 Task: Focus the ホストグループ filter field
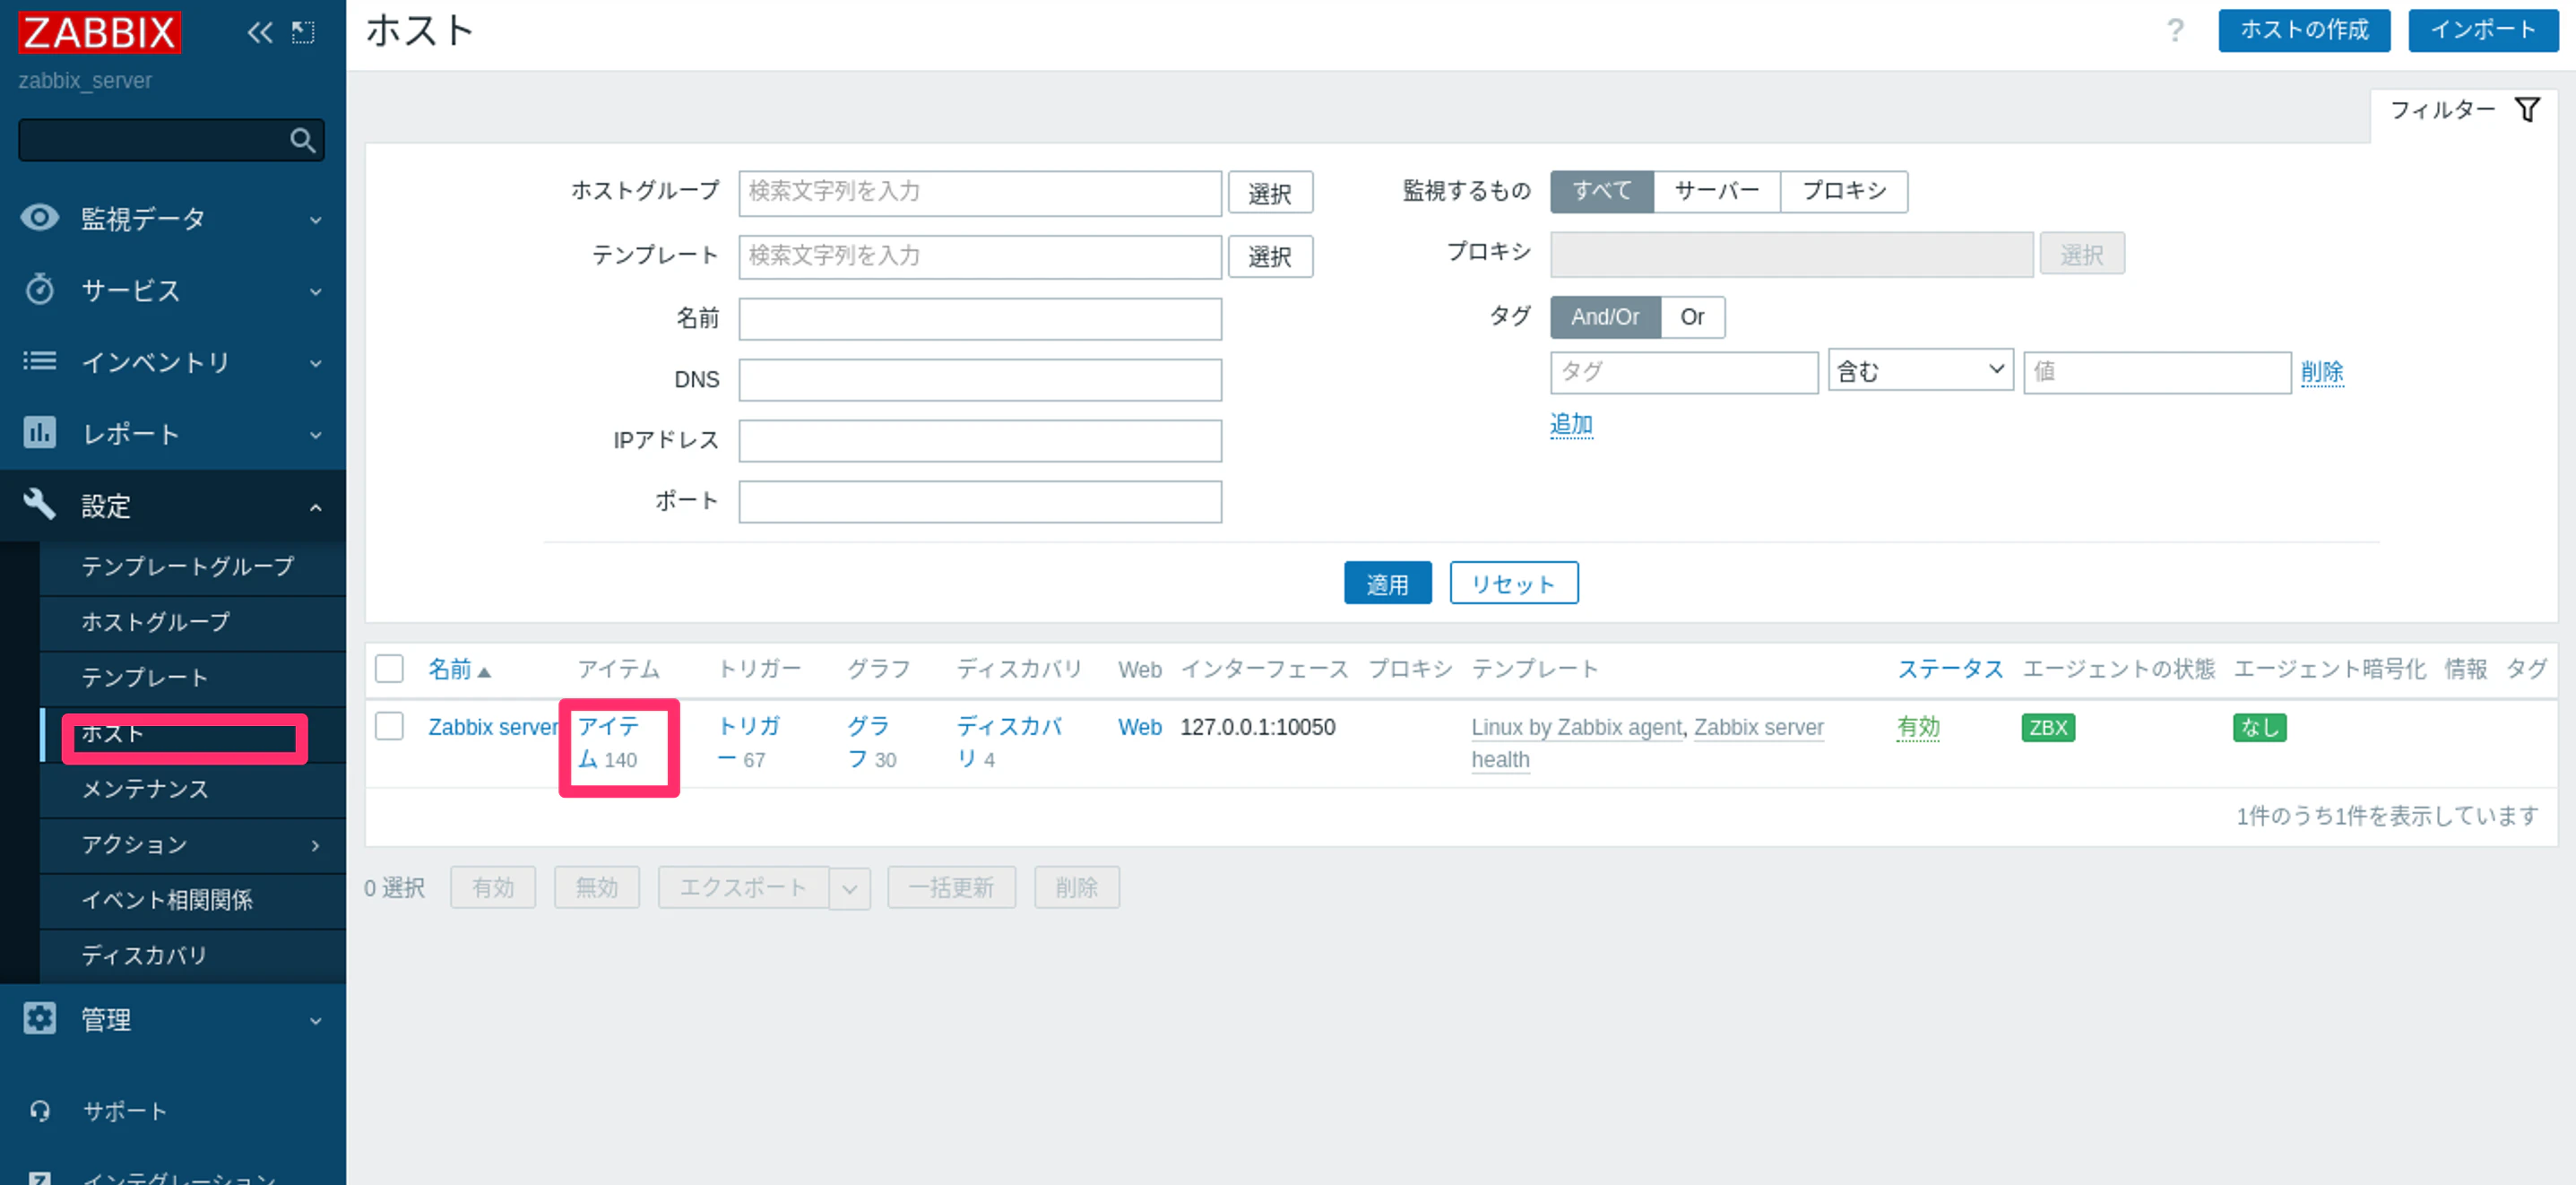coord(980,193)
